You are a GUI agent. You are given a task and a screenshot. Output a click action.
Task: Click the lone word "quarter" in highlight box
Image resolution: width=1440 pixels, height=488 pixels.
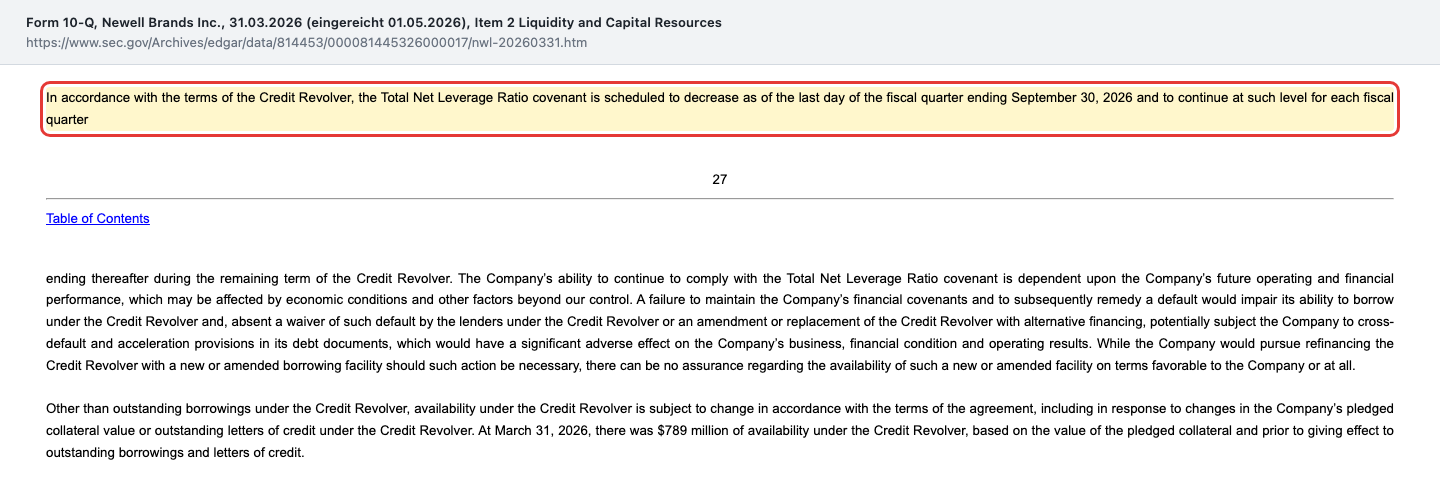coord(68,120)
